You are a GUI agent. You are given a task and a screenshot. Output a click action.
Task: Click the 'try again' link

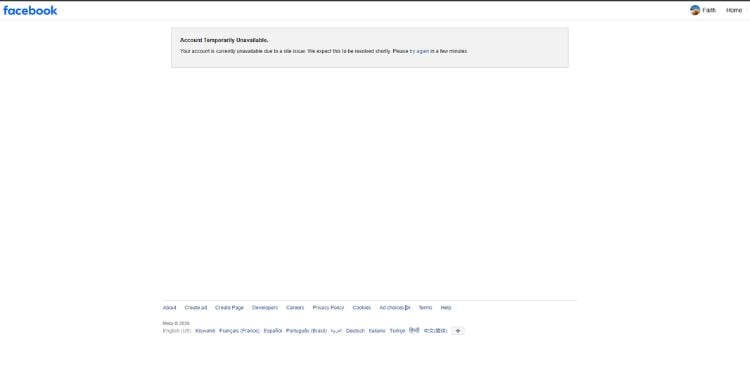419,51
